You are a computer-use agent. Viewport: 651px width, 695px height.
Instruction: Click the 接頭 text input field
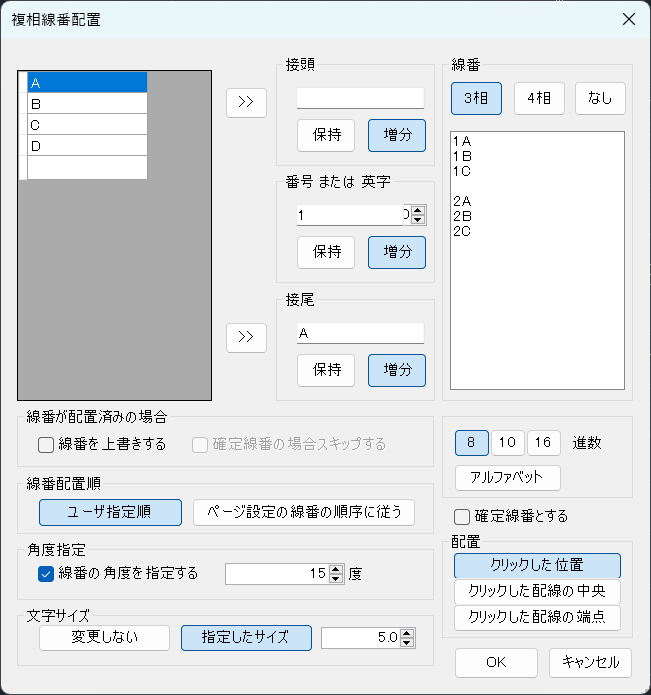click(360, 98)
